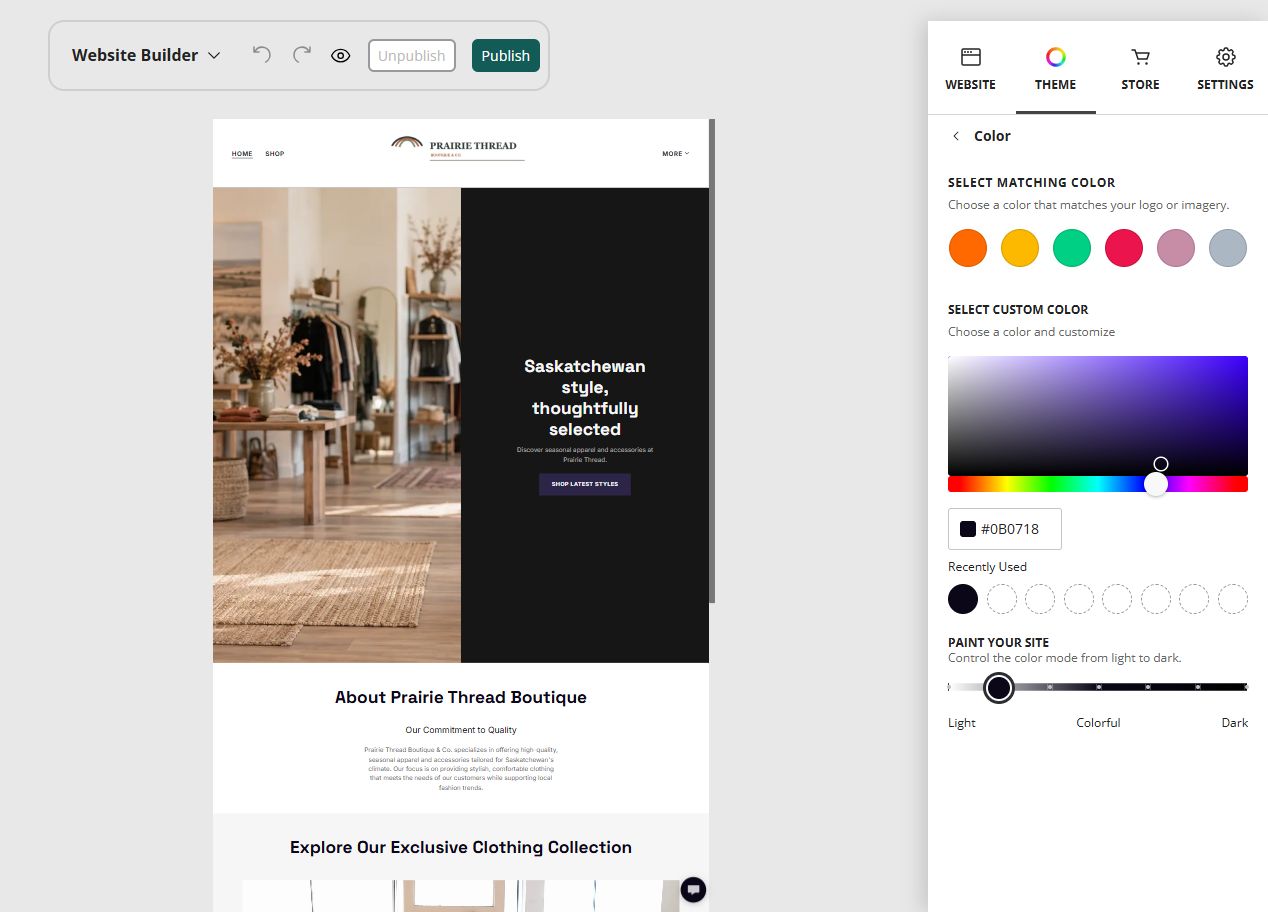
Task: Click the 'About Prairie Thread Boutique' heading
Action: (x=461, y=698)
